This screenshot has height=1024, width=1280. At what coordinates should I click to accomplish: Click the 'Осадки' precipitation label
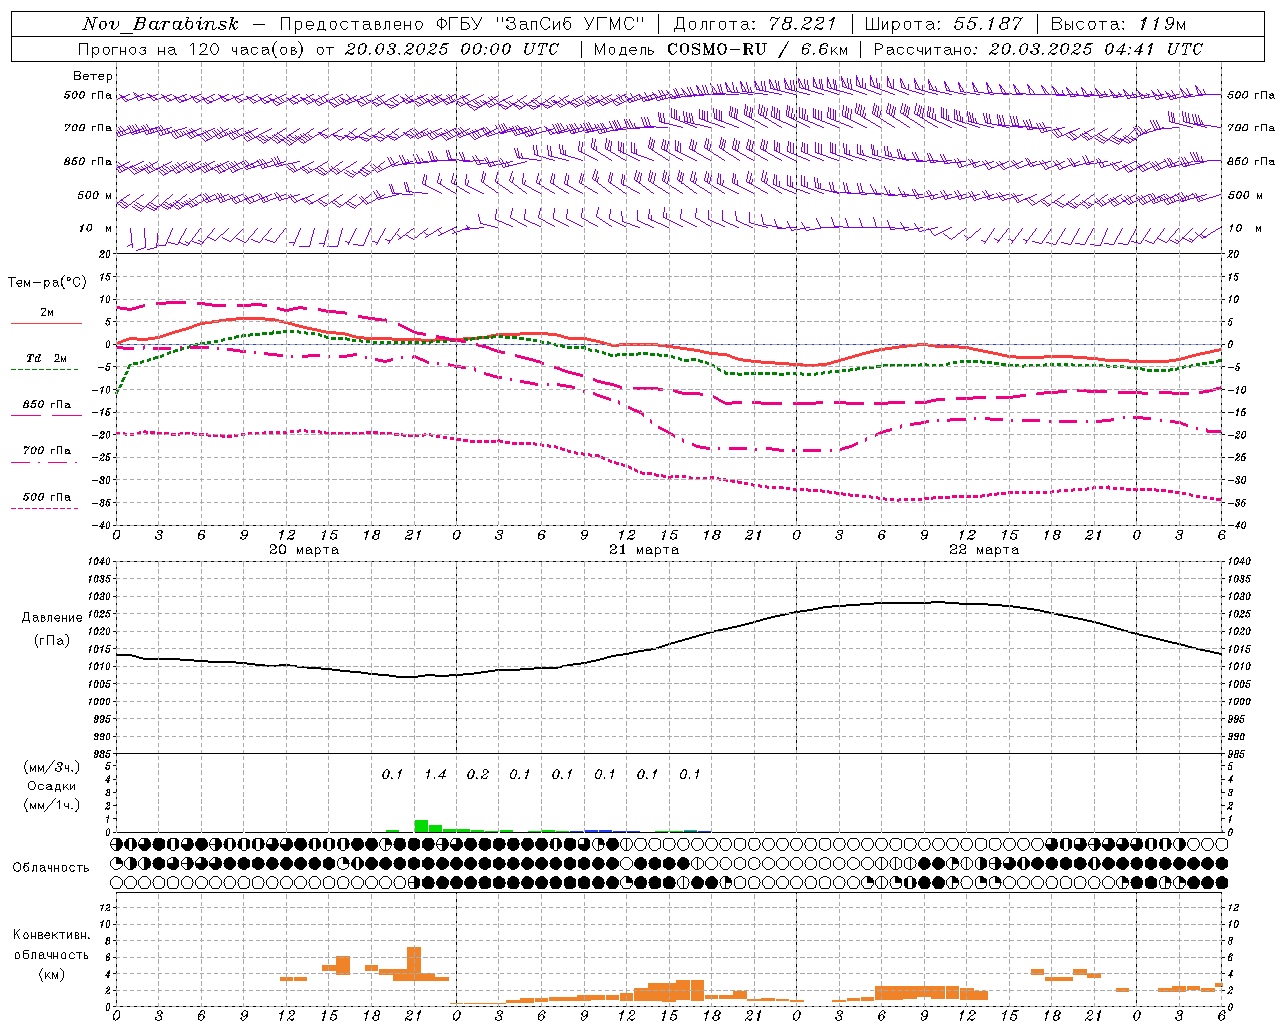tap(52, 786)
